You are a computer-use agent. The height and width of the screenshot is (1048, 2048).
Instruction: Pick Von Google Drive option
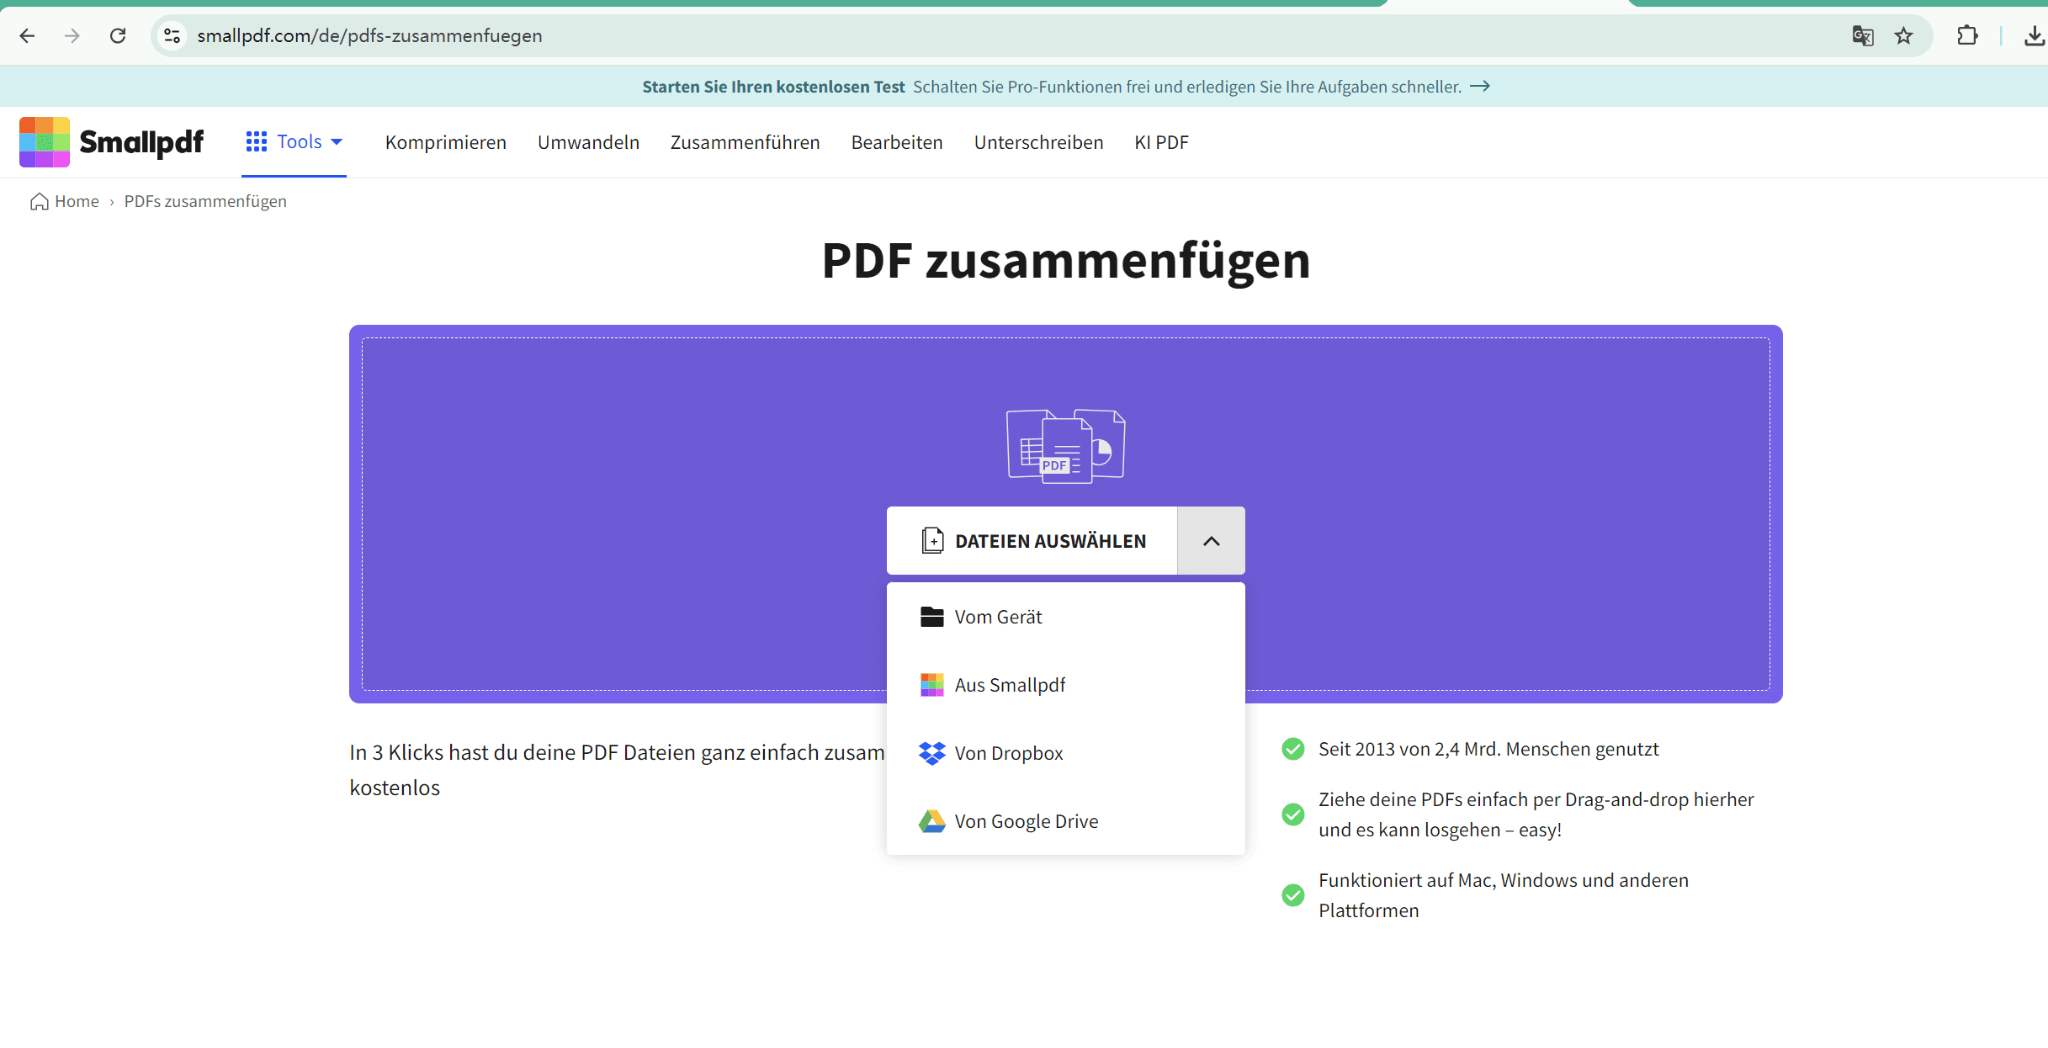tap(1066, 821)
